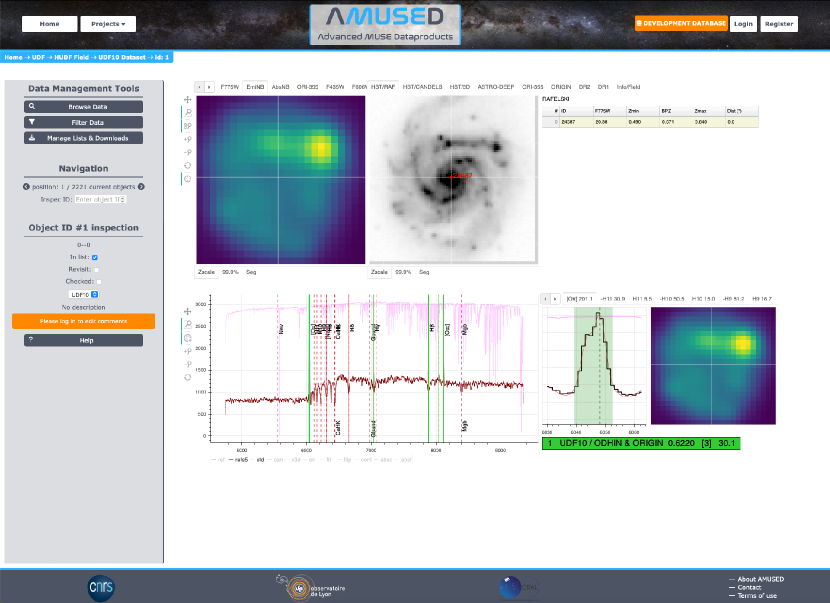The height and width of the screenshot is (603, 830).
Task: Select the pan tool beside the spectrum plot
Action: pyautogui.click(x=187, y=311)
